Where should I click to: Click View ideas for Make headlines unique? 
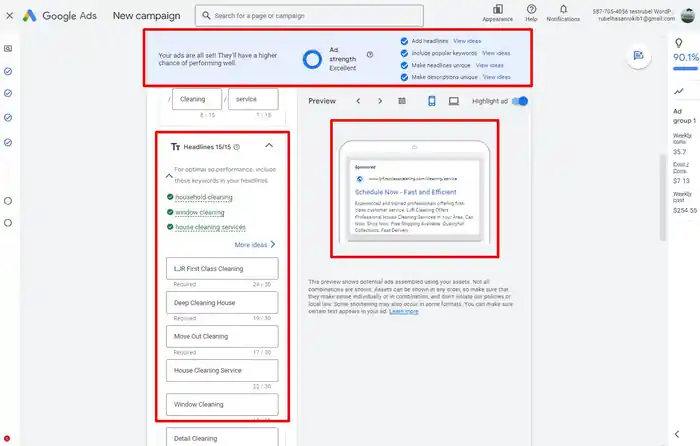point(489,65)
